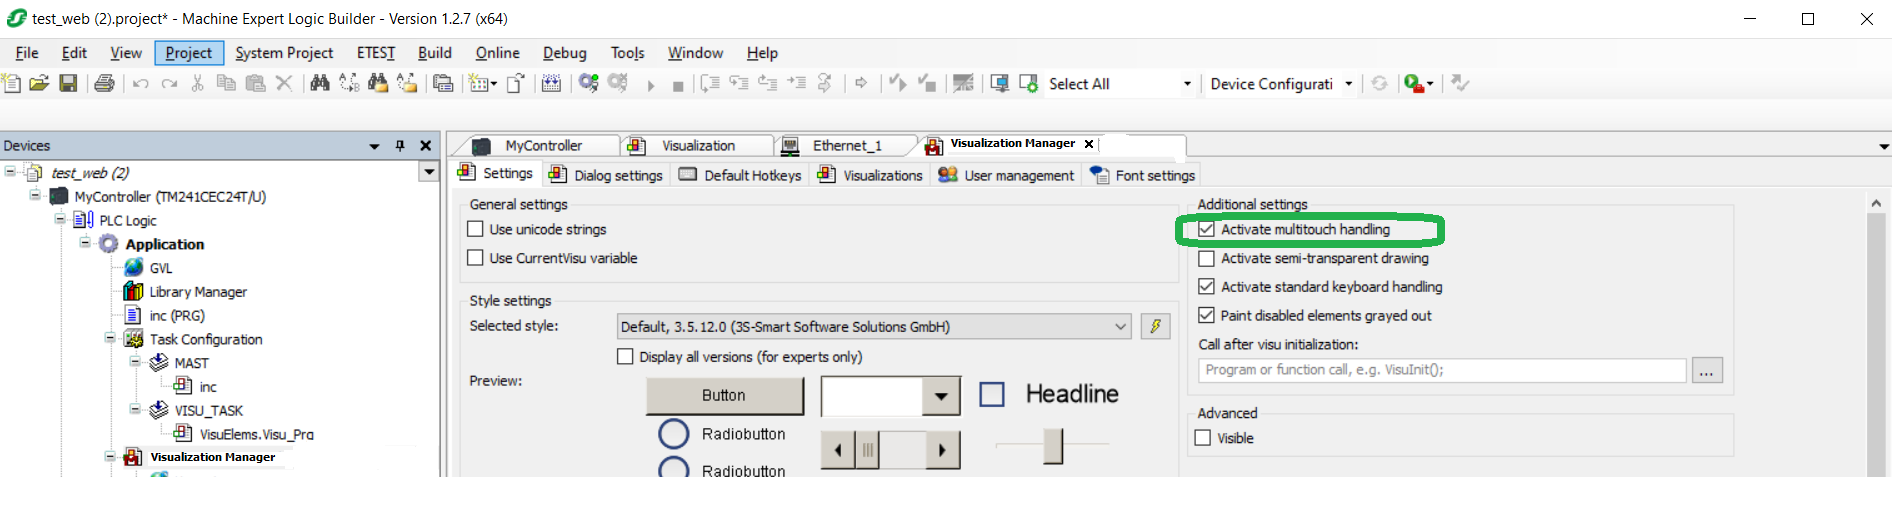Click the Logout gear icon
This screenshot has width=1894, height=516.
618,83
